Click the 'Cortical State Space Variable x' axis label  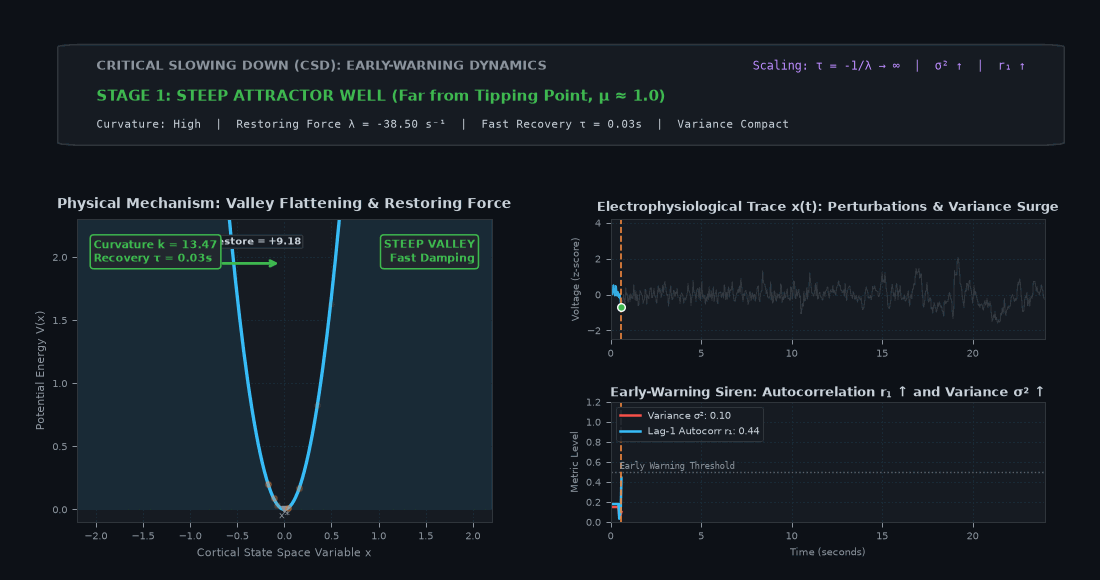click(284, 553)
